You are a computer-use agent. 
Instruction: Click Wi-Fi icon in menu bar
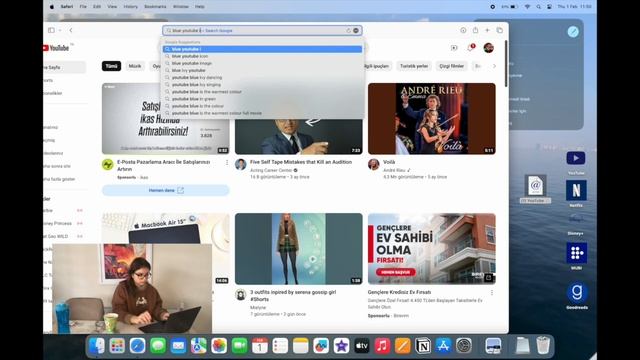[527, 7]
